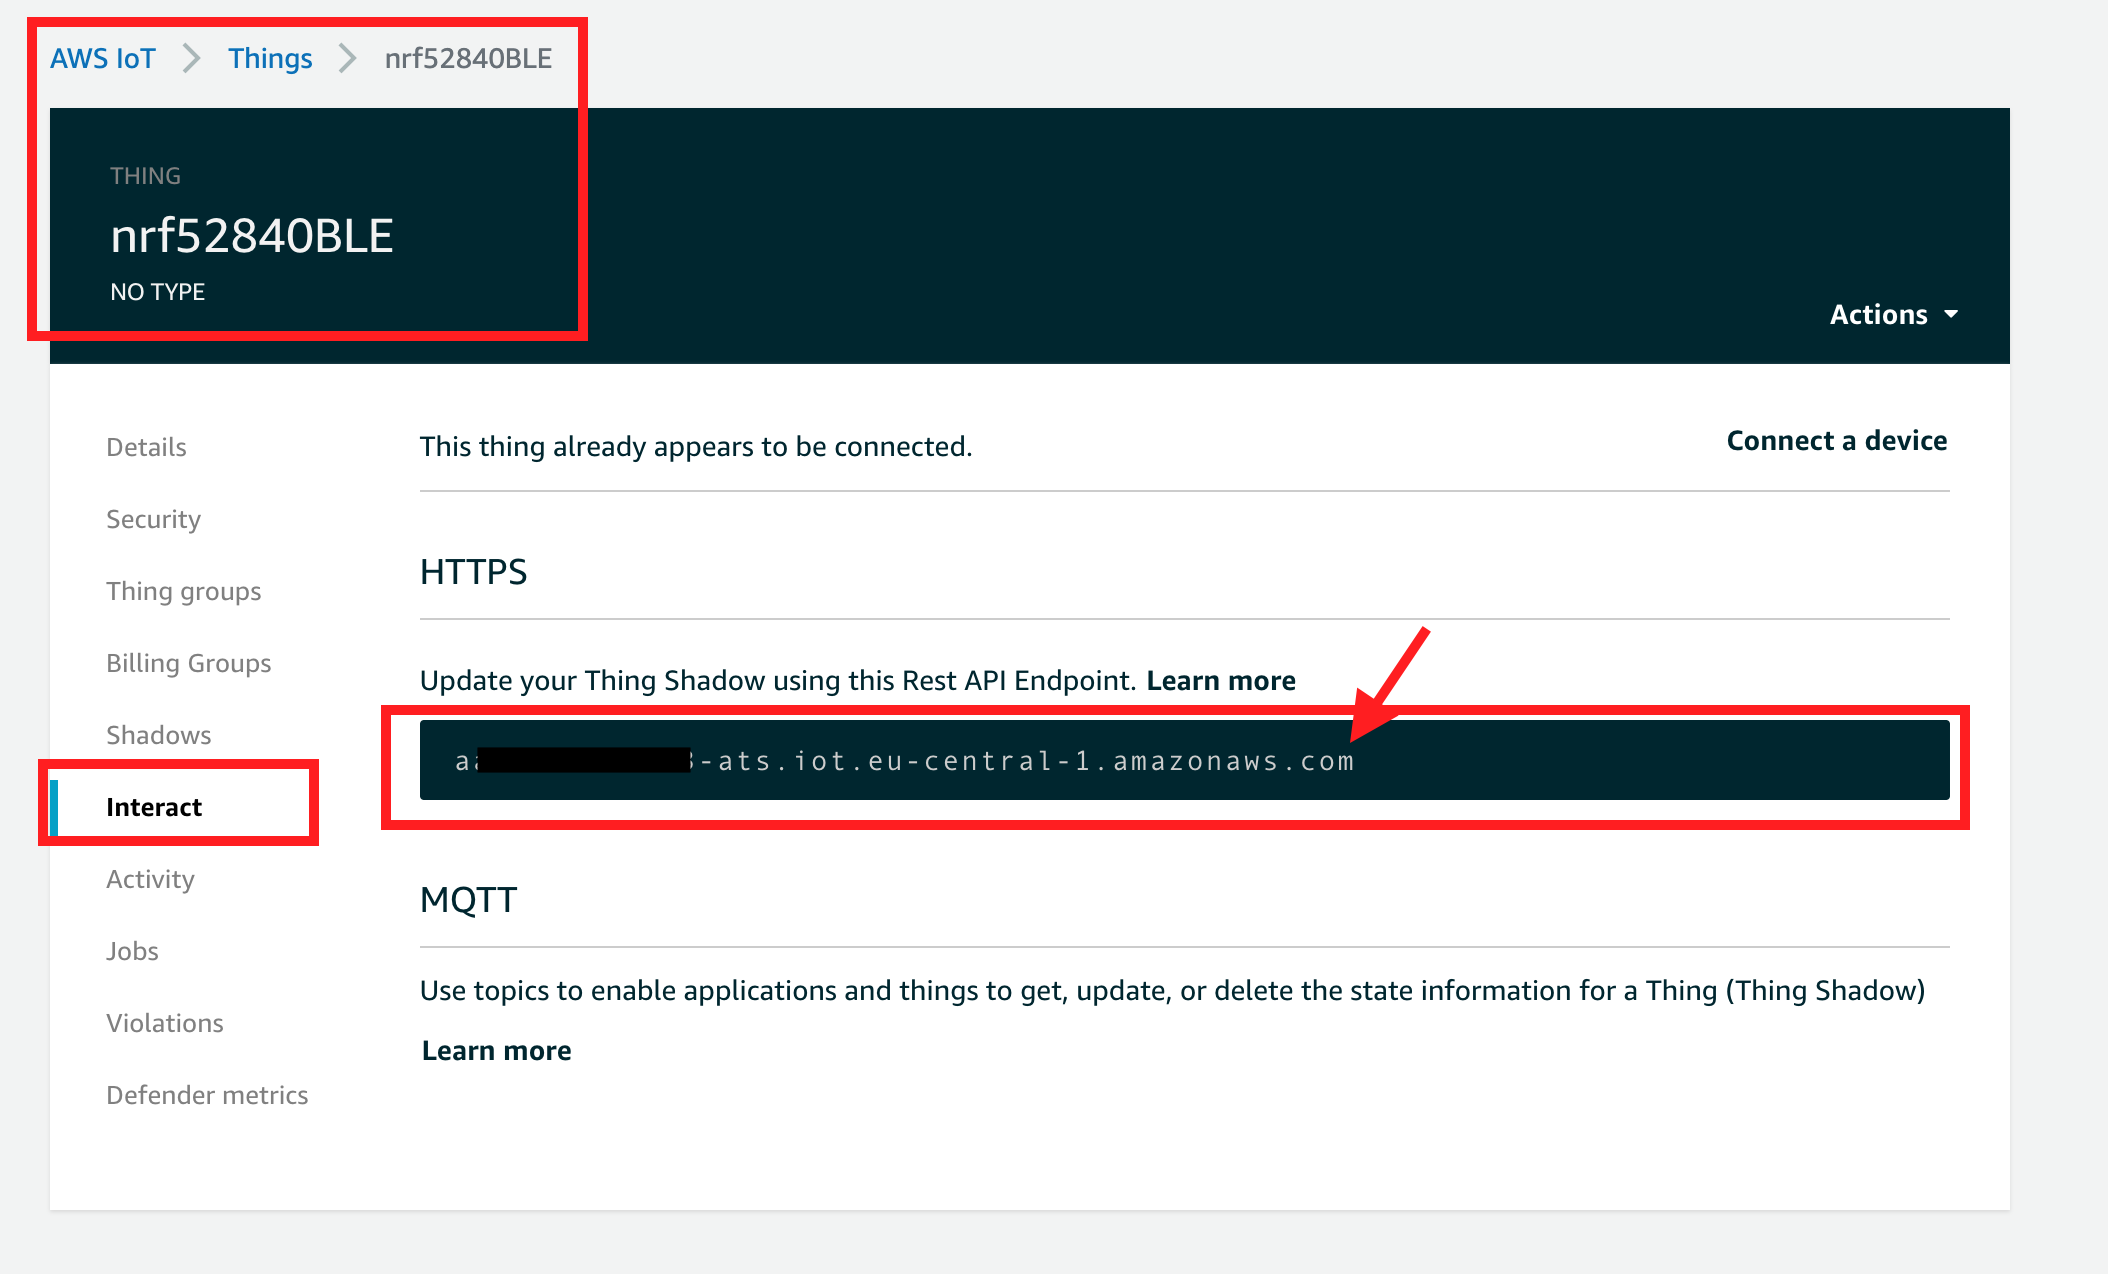This screenshot has width=2108, height=1274.
Task: Click Connect a device
Action: click(1835, 440)
